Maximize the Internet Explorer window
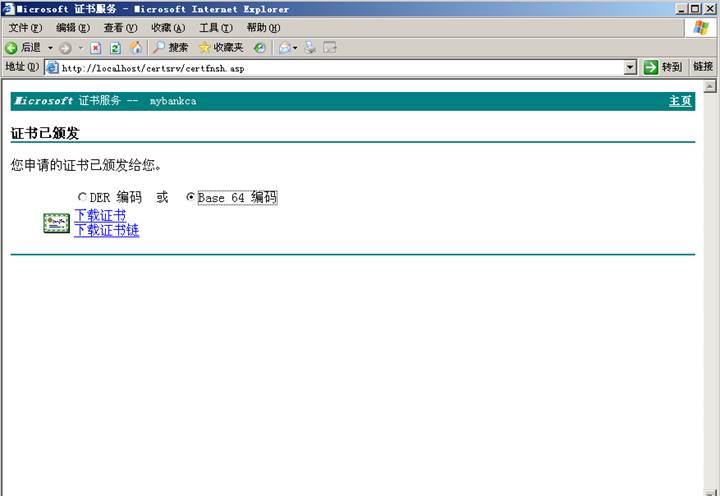720x496 pixels. coord(695,9)
